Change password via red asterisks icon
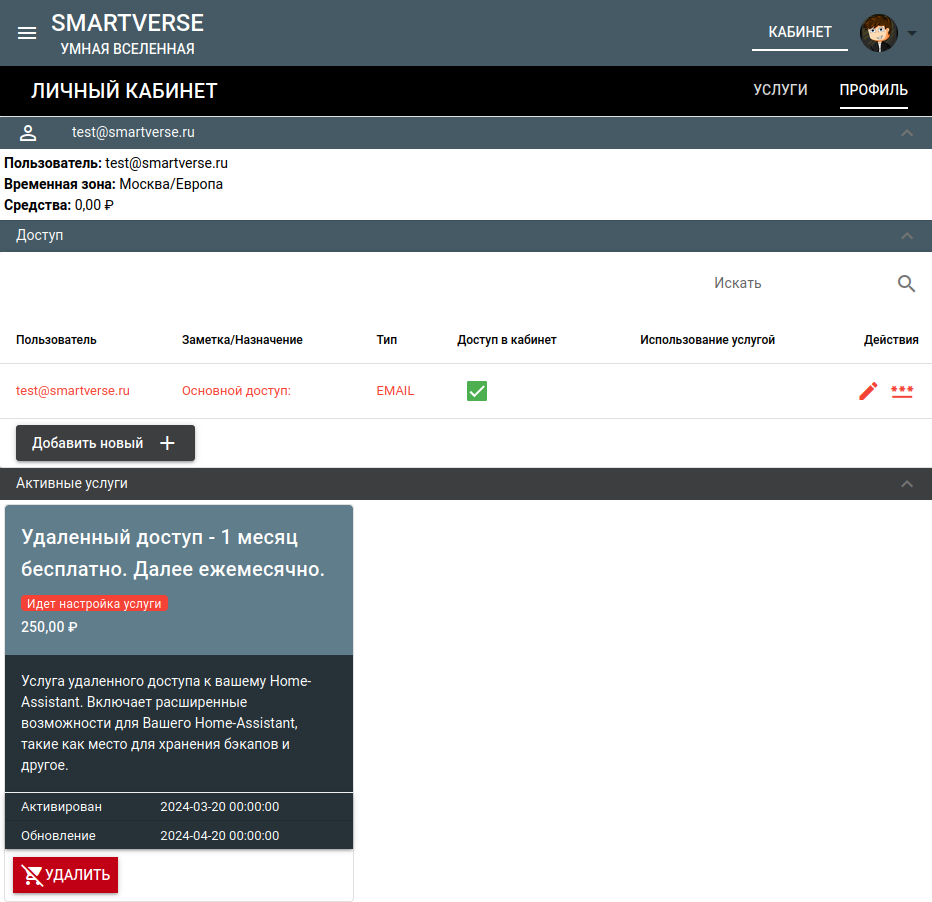Screen dimensions: 932x902 pyautogui.click(x=902, y=391)
